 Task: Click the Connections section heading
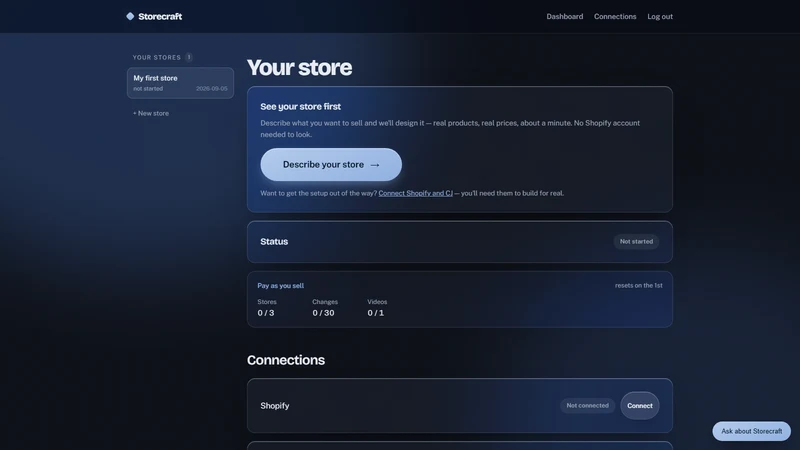point(286,360)
